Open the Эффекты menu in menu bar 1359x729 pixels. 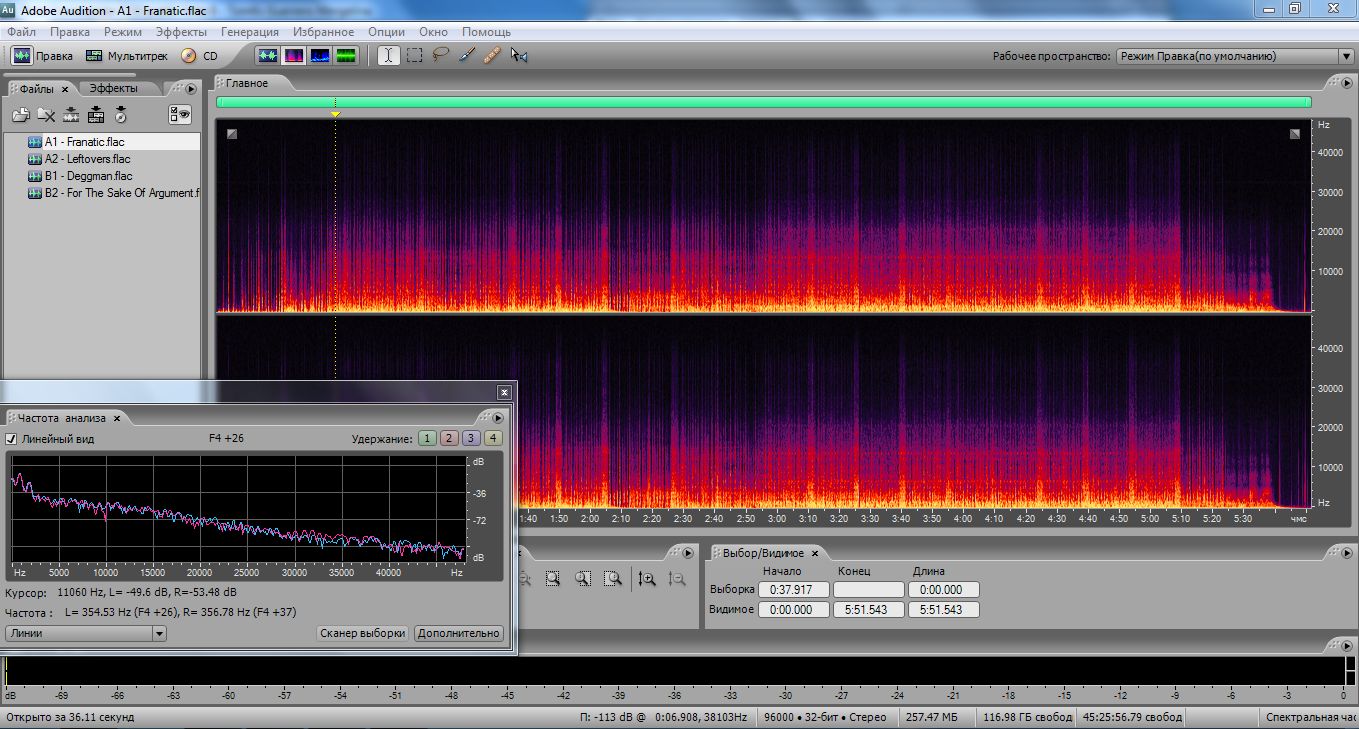[x=181, y=32]
